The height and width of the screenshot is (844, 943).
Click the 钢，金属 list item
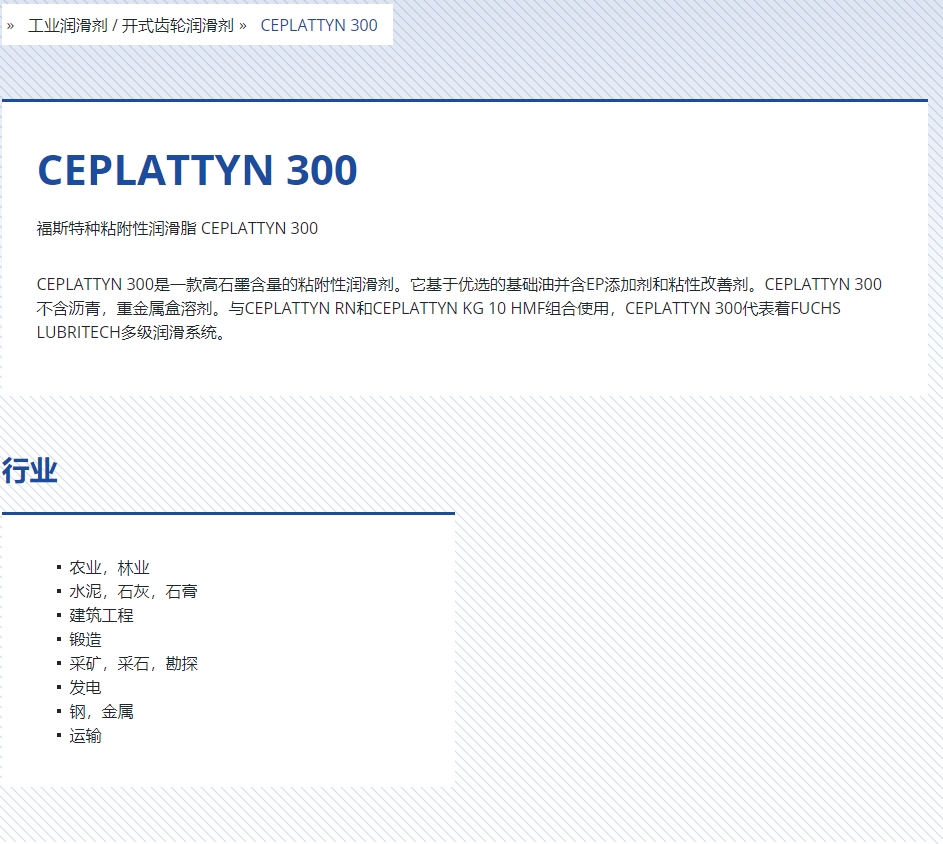[101, 712]
